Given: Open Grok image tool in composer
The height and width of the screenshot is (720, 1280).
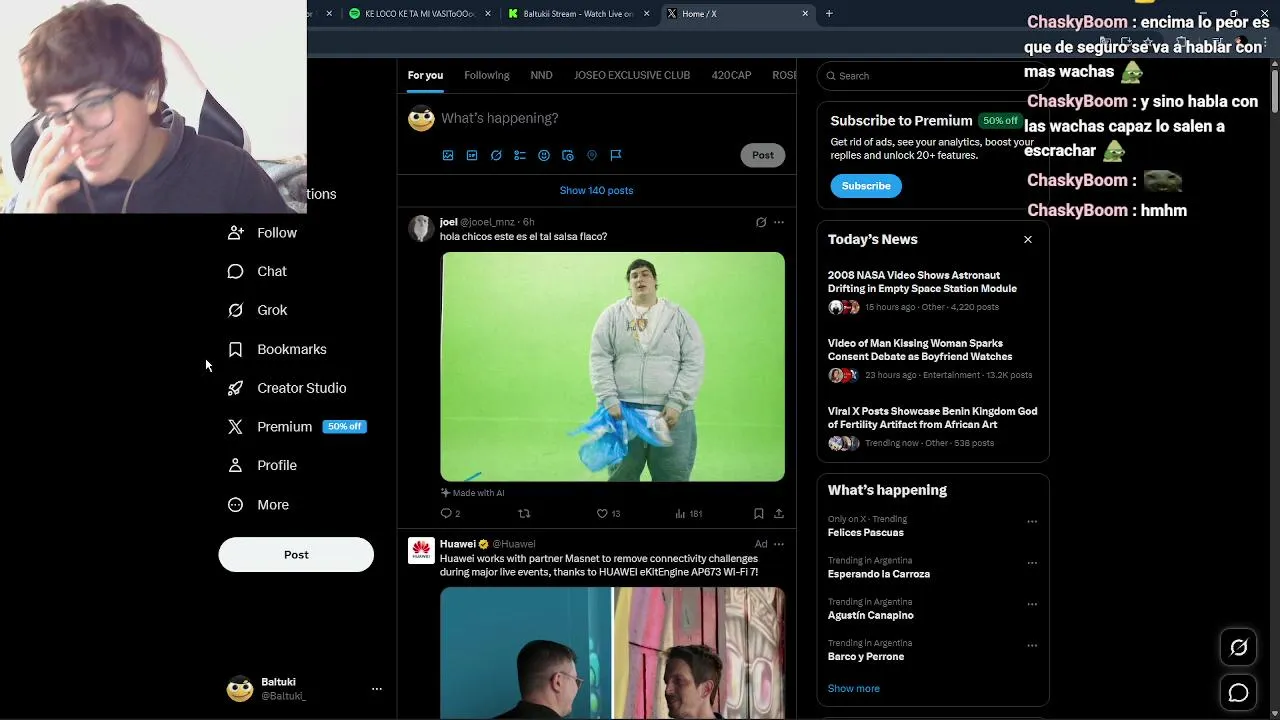Looking at the screenshot, I should point(496,155).
